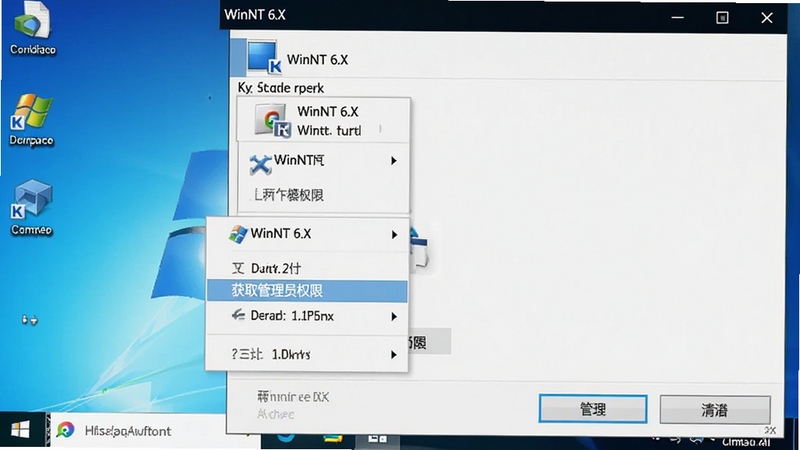This screenshot has height=450, width=800.
Task: Click the Ky. Stade rperk label
Action: pyautogui.click(x=281, y=88)
